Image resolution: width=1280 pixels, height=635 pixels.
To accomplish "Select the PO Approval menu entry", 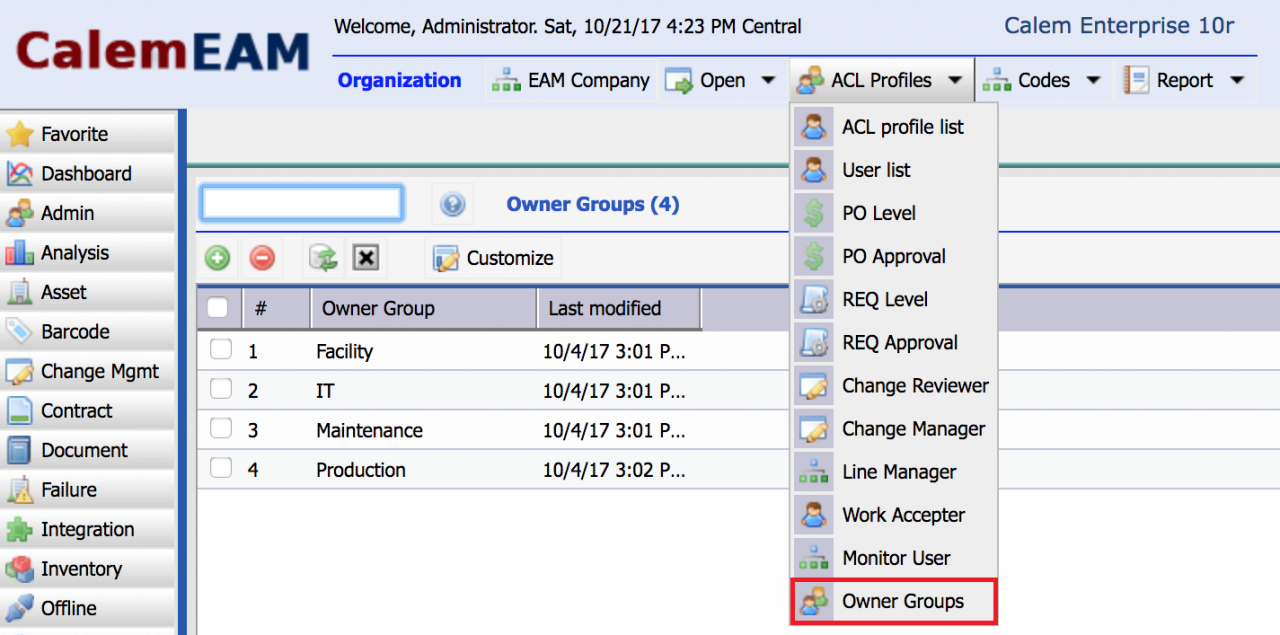I will (x=894, y=257).
